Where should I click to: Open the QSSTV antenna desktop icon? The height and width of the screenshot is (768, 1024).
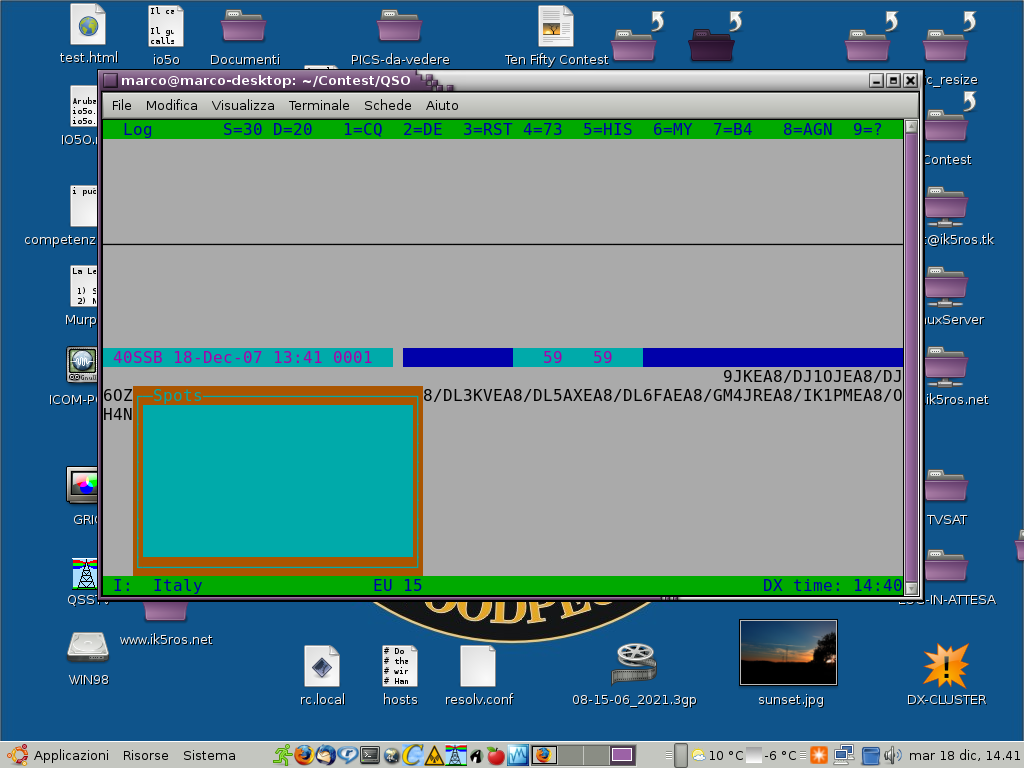[85, 581]
